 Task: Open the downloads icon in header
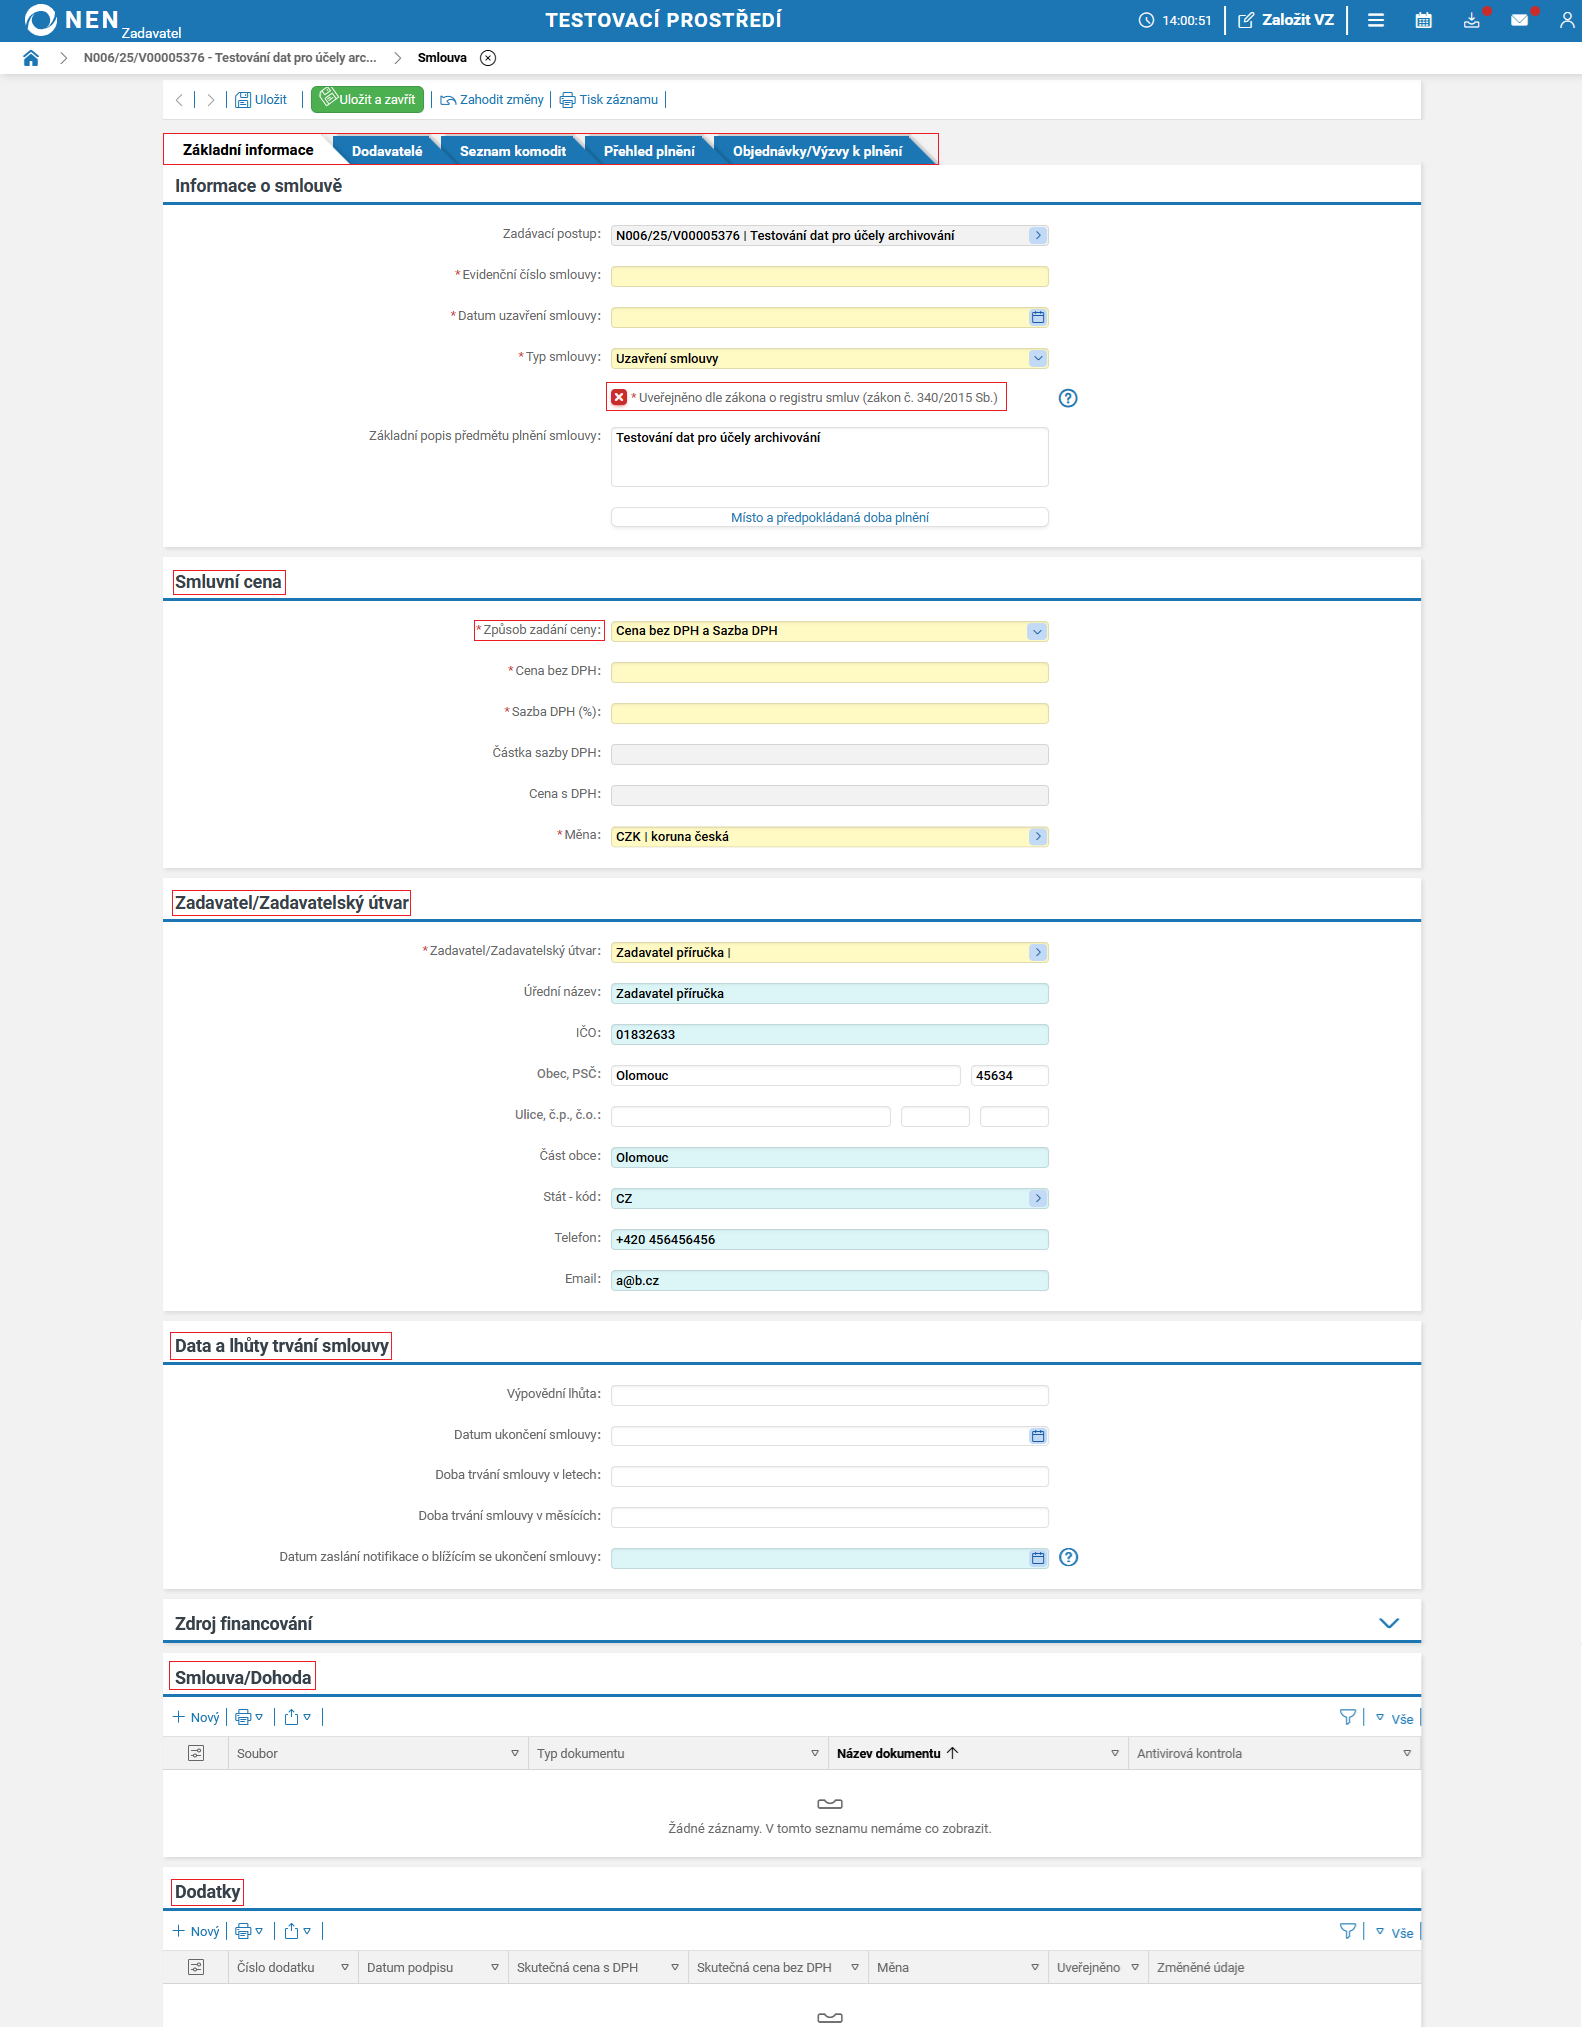[x=1472, y=20]
